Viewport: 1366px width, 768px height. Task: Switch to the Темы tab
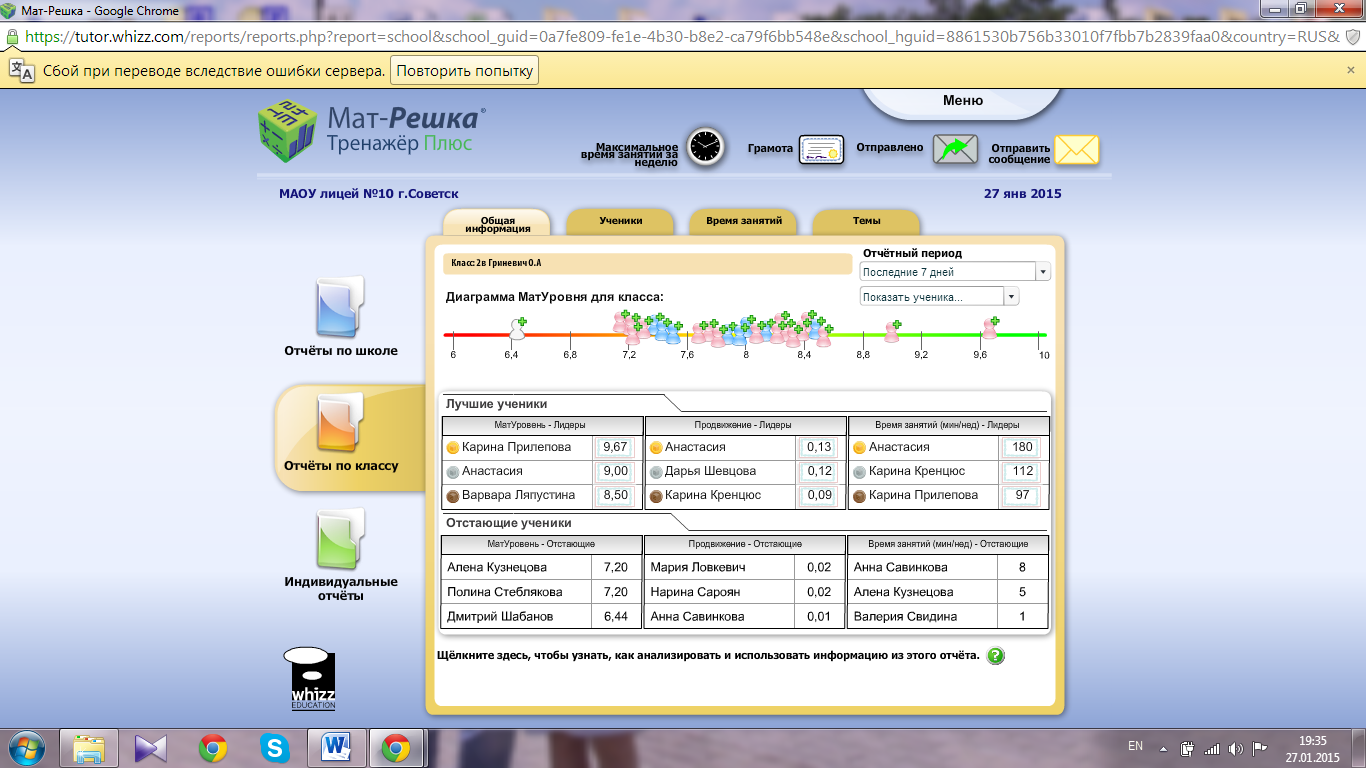(x=866, y=221)
